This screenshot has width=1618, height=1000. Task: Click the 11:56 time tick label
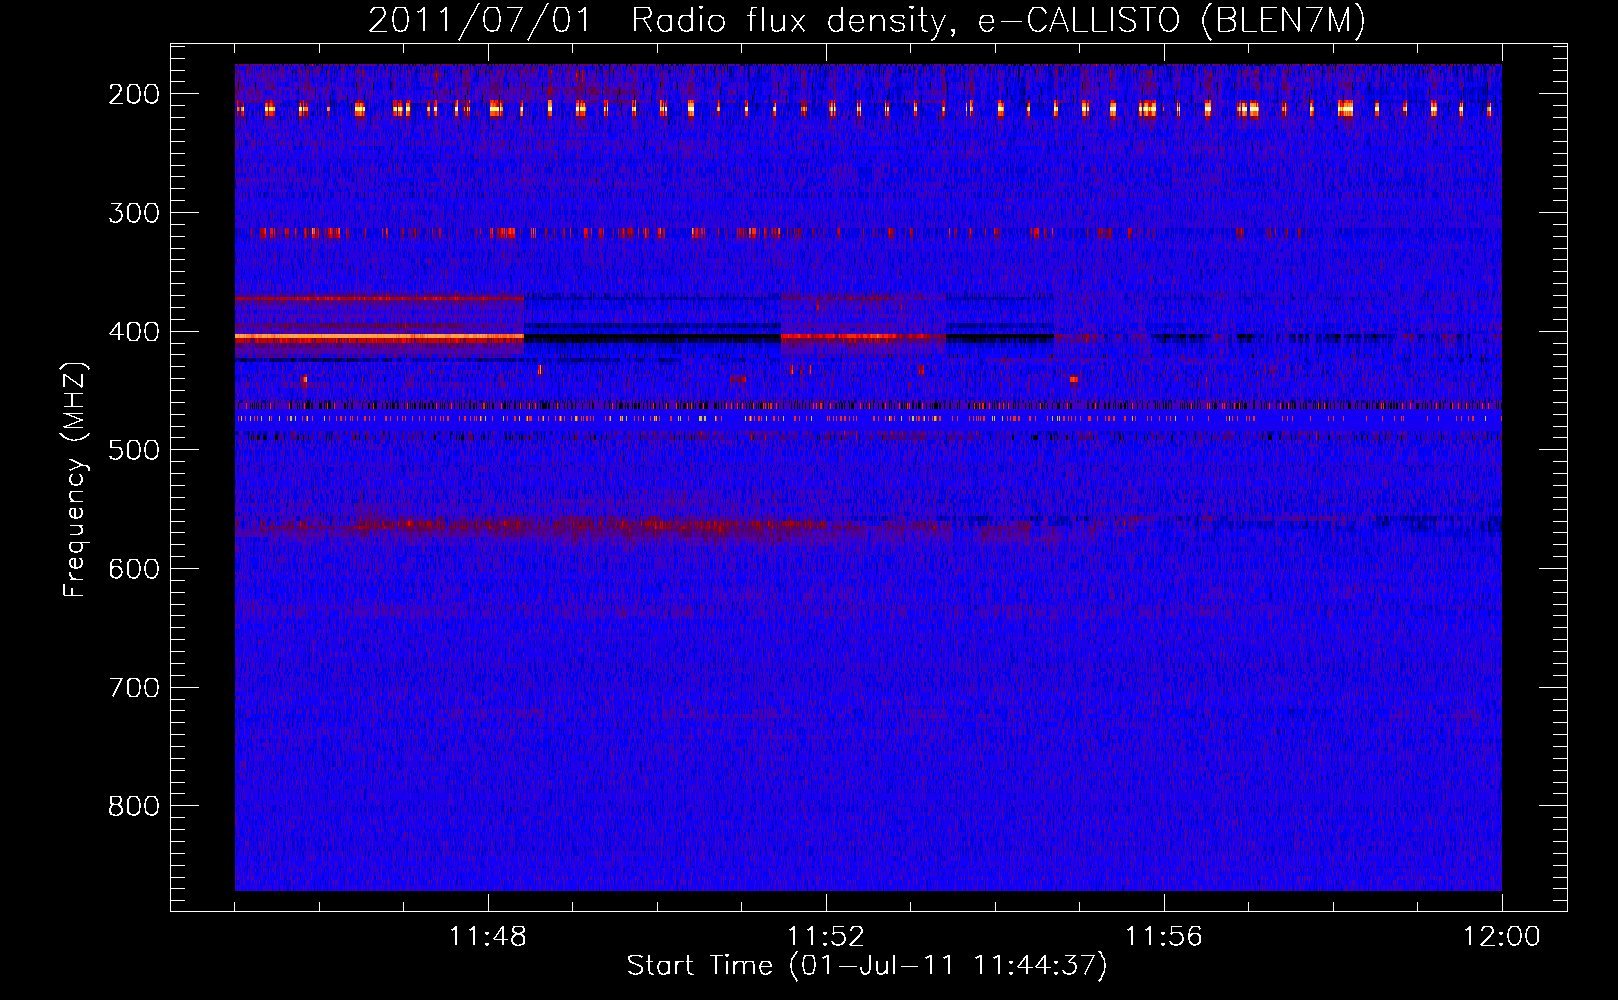coord(1164,937)
